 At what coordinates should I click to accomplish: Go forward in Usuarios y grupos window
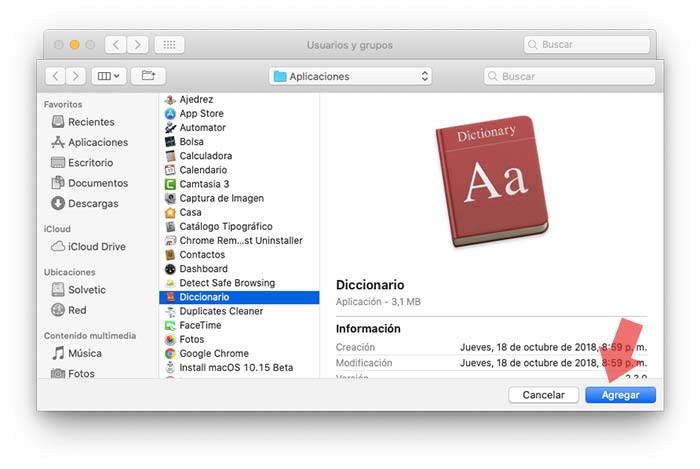tap(138, 45)
